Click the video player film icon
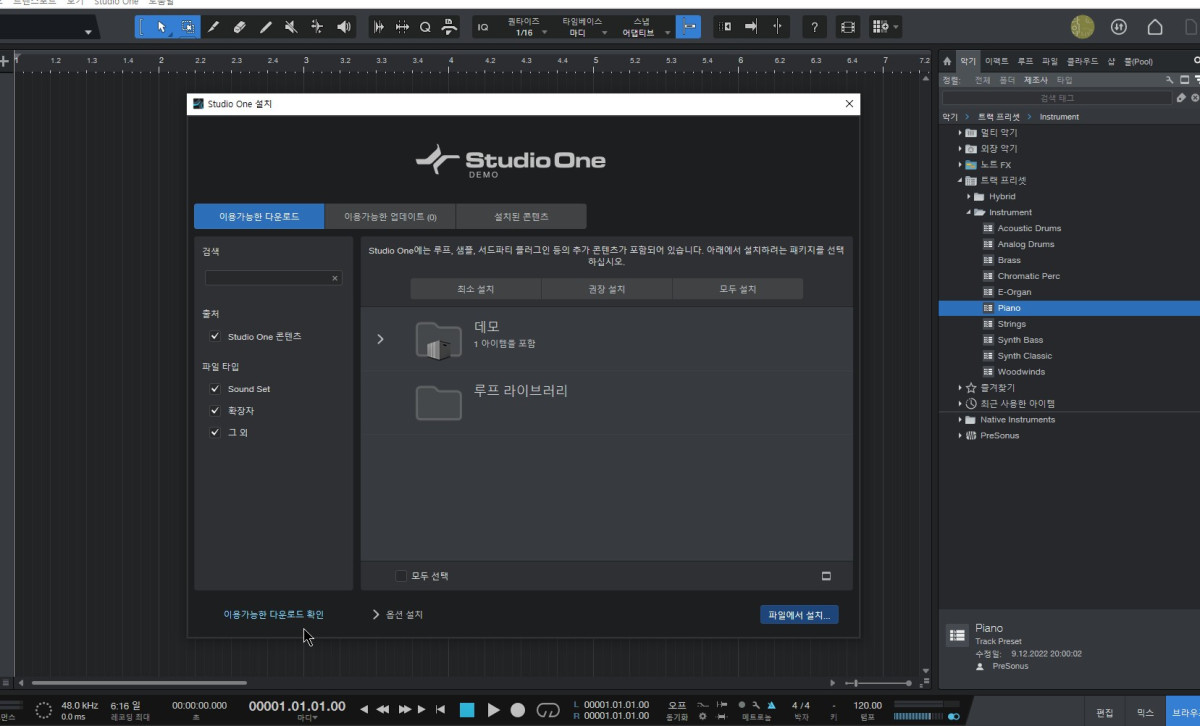This screenshot has width=1200, height=726. click(x=847, y=27)
